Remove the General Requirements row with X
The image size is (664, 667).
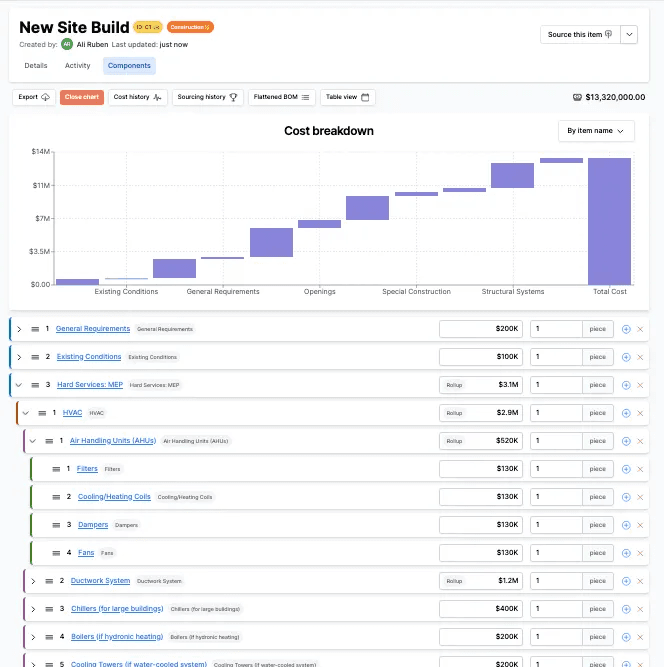[640, 329]
